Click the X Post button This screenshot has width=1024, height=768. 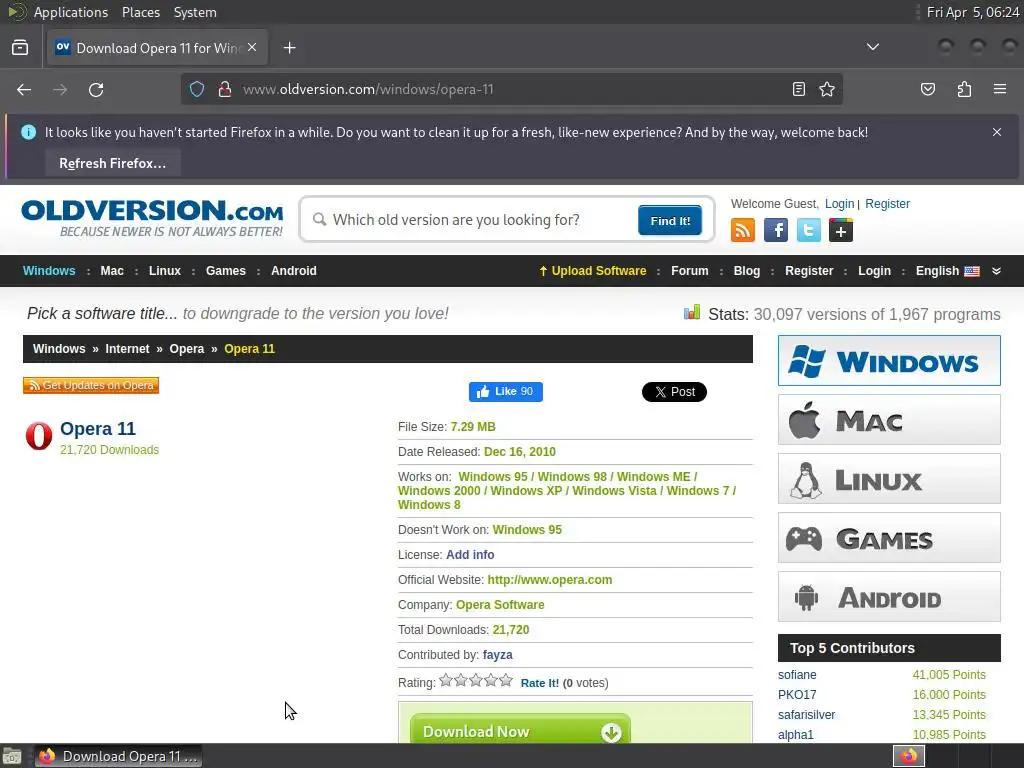(674, 392)
